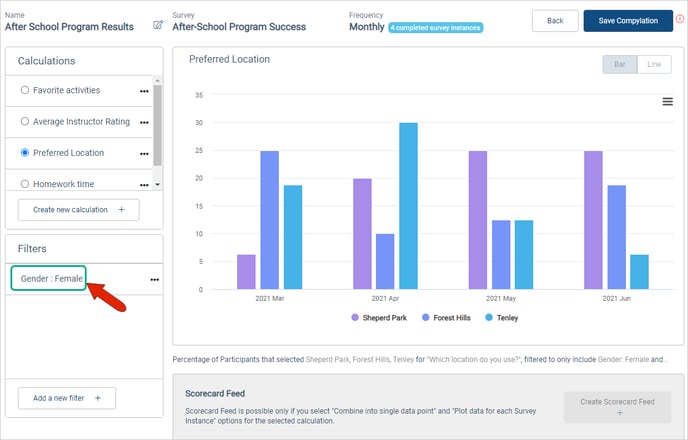Viewport: 688px width, 440px height.
Task: Click the red info icon near Save
Action: pos(681,19)
